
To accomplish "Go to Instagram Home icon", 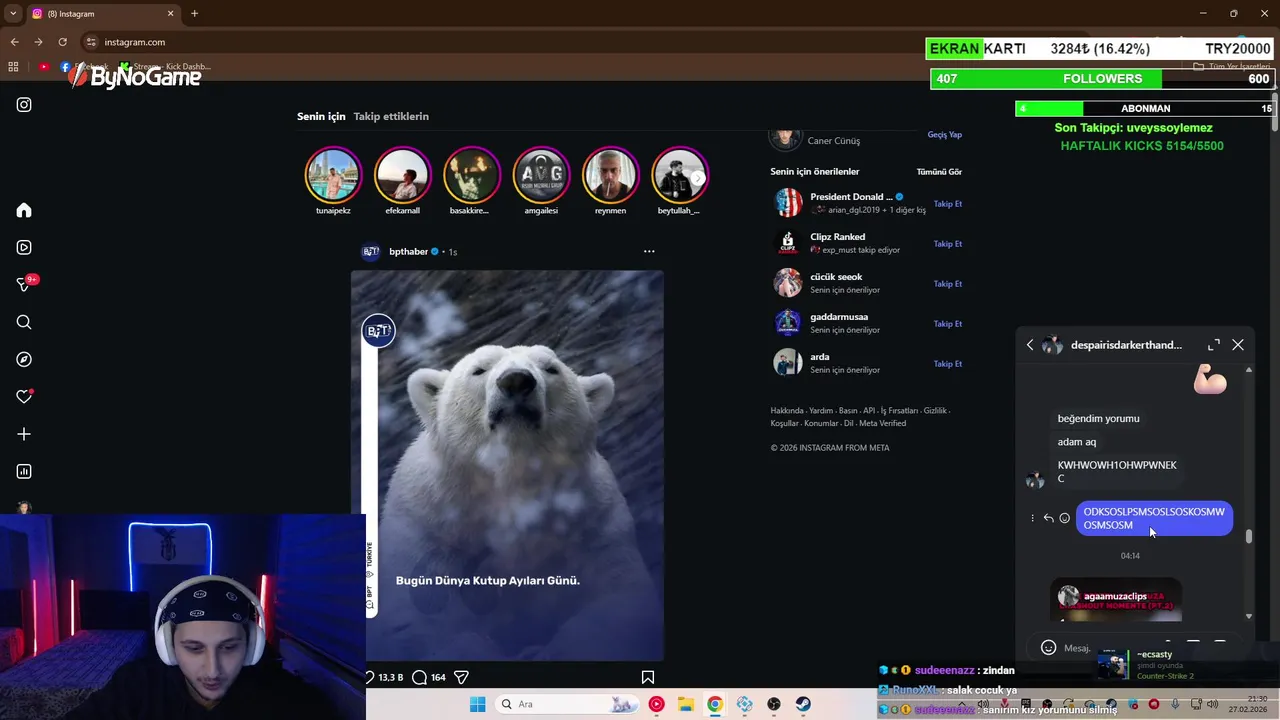I will 24,210.
